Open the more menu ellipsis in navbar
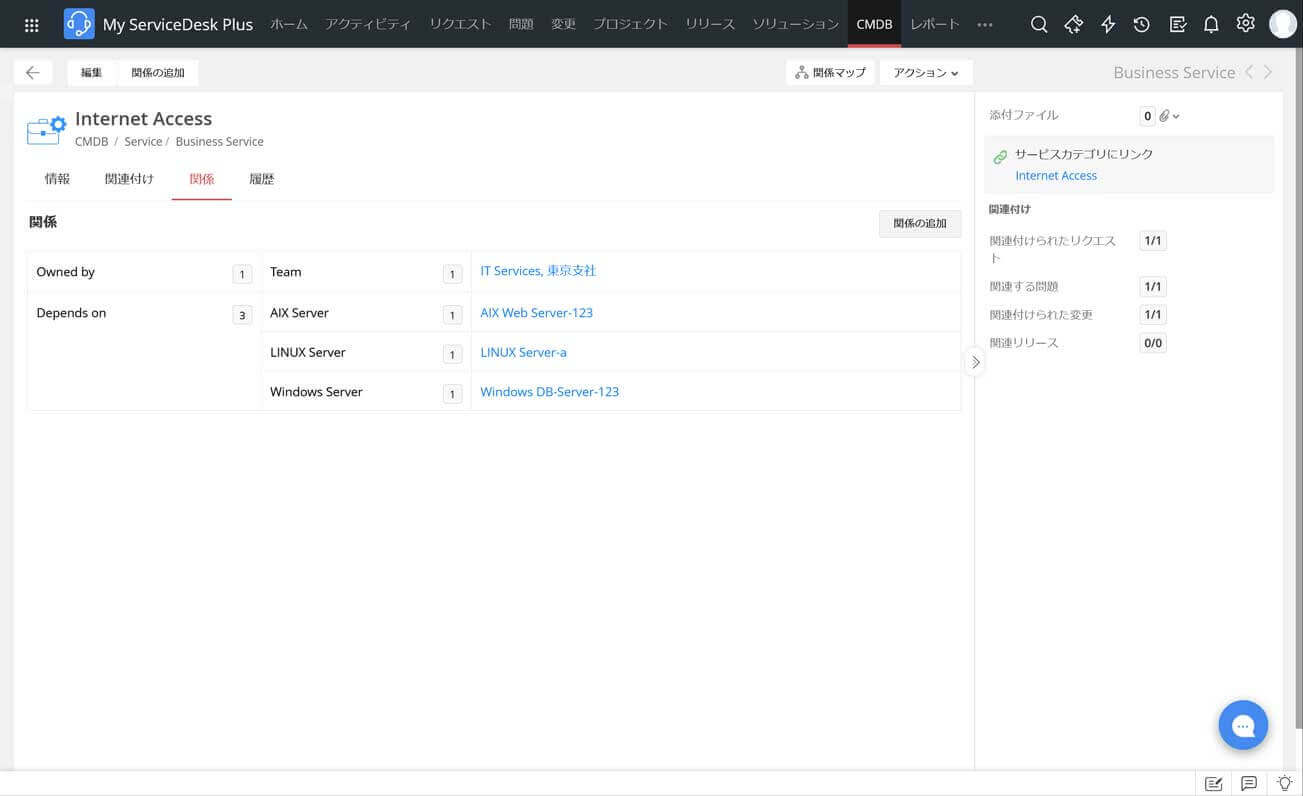This screenshot has height=796, width=1303. click(x=985, y=25)
